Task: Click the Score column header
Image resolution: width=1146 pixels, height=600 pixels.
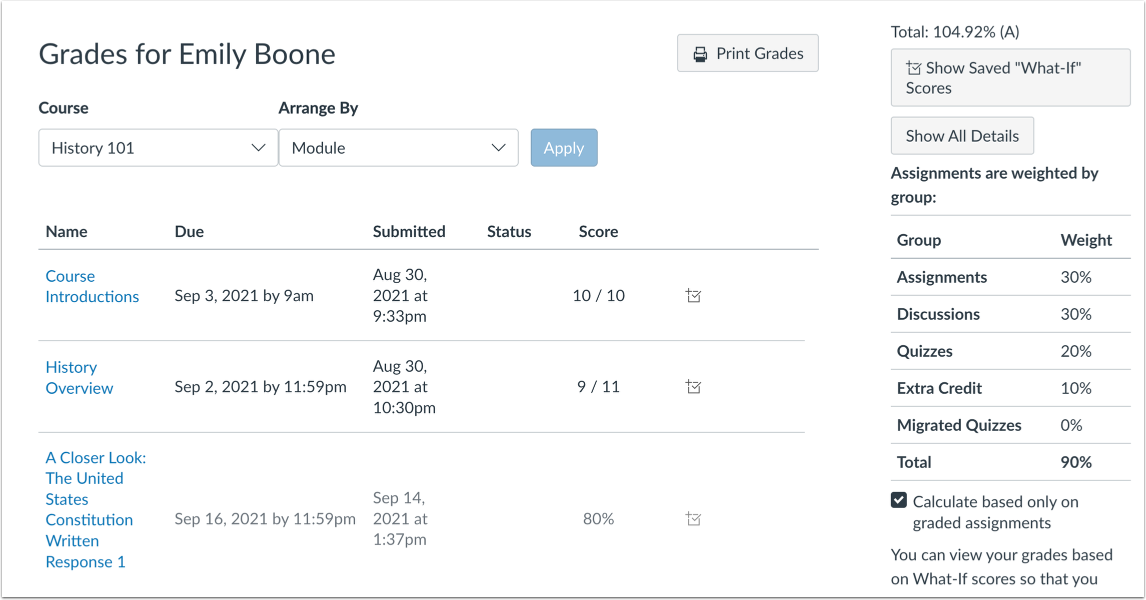Action: [598, 231]
